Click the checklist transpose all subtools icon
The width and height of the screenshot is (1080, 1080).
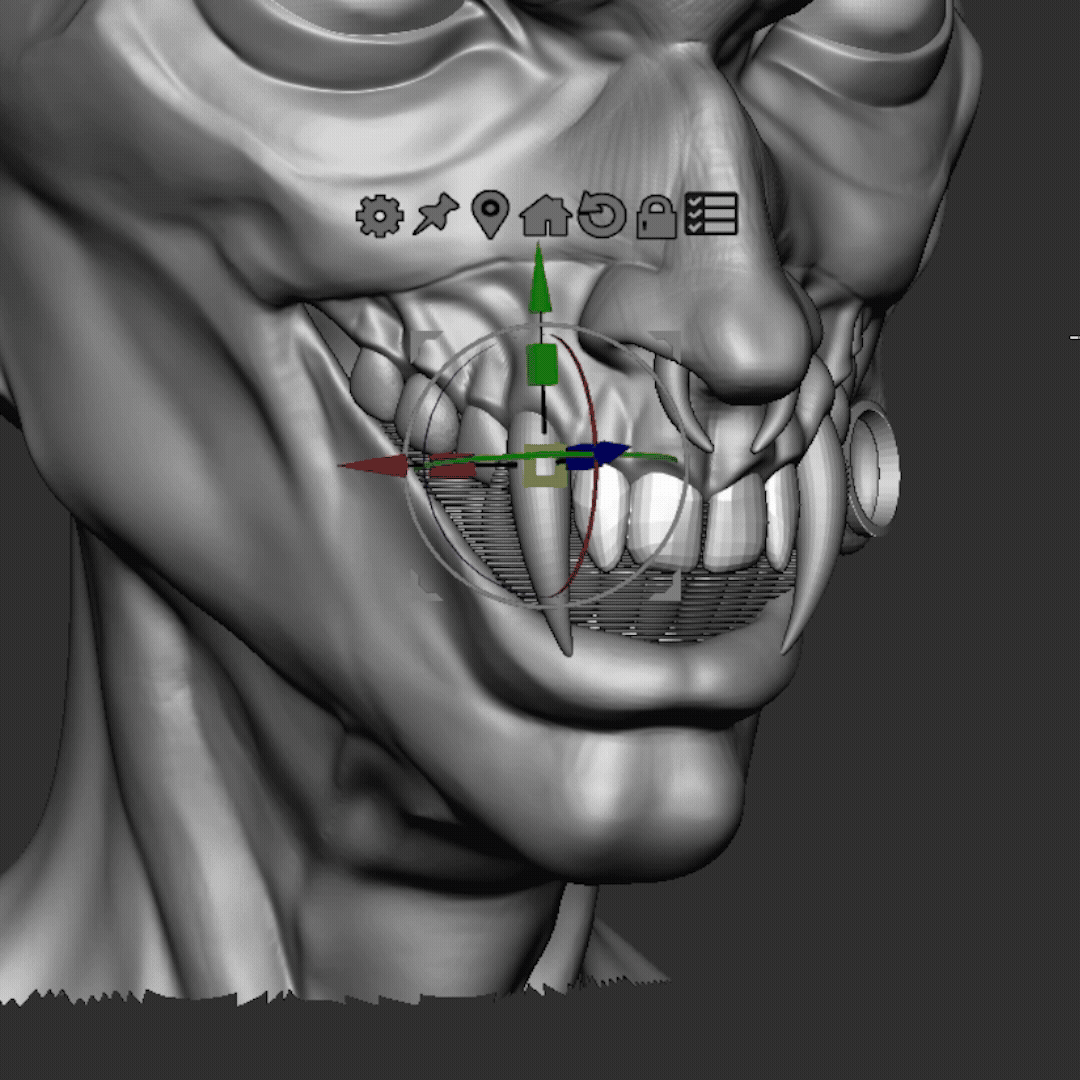click(x=711, y=214)
